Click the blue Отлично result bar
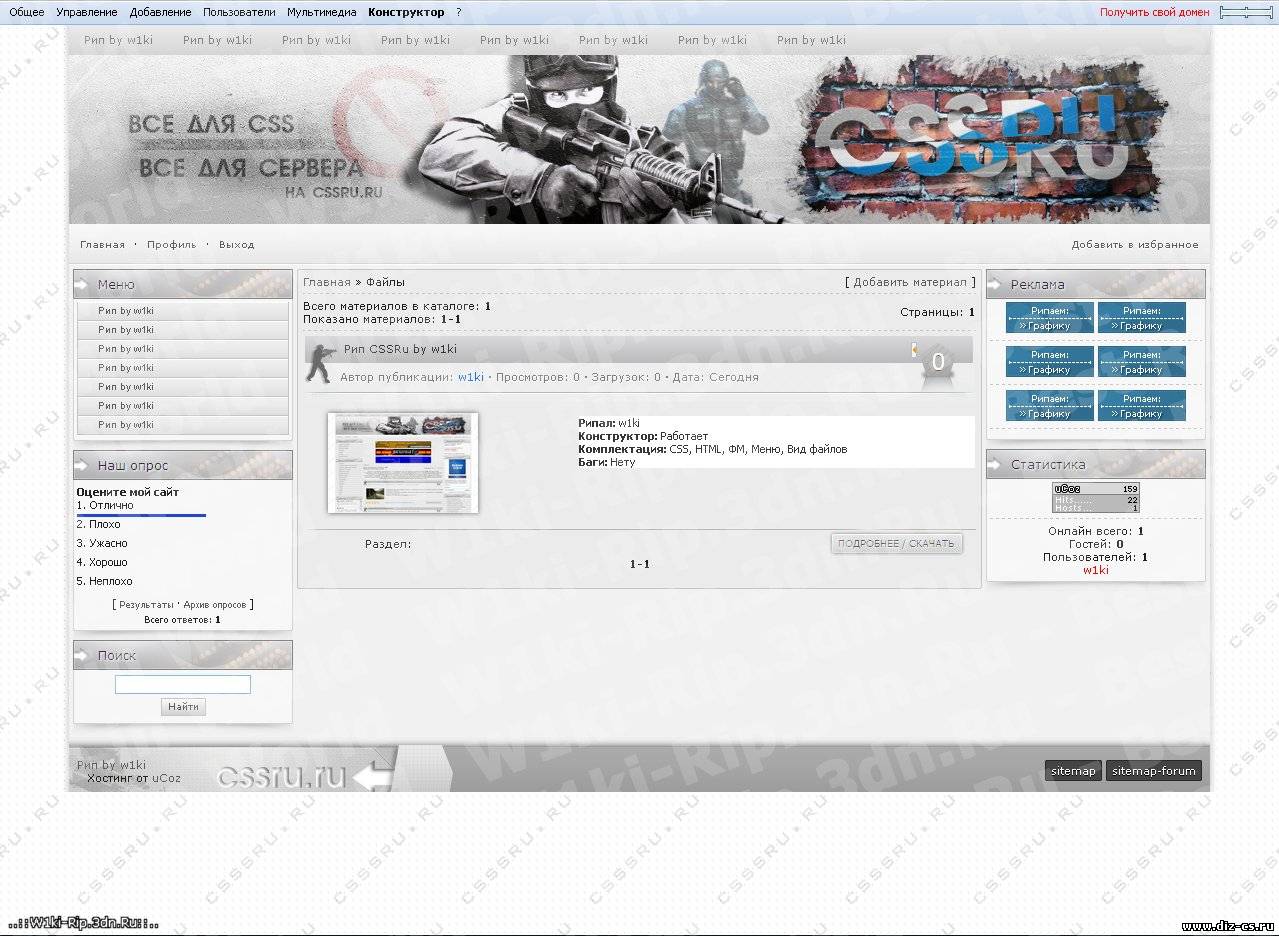 141,515
